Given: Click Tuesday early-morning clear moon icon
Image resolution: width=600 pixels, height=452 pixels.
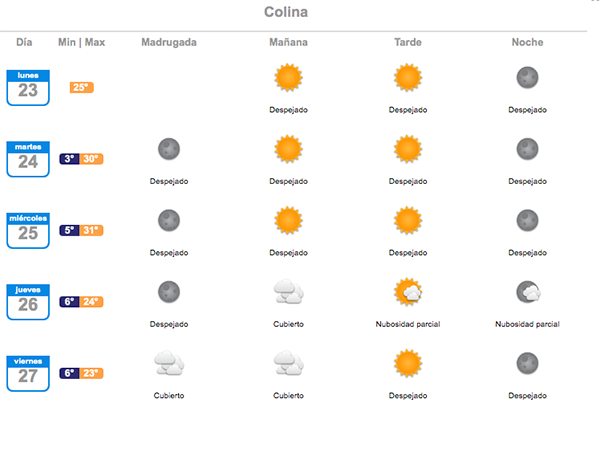Looking at the screenshot, I should 169,149.
